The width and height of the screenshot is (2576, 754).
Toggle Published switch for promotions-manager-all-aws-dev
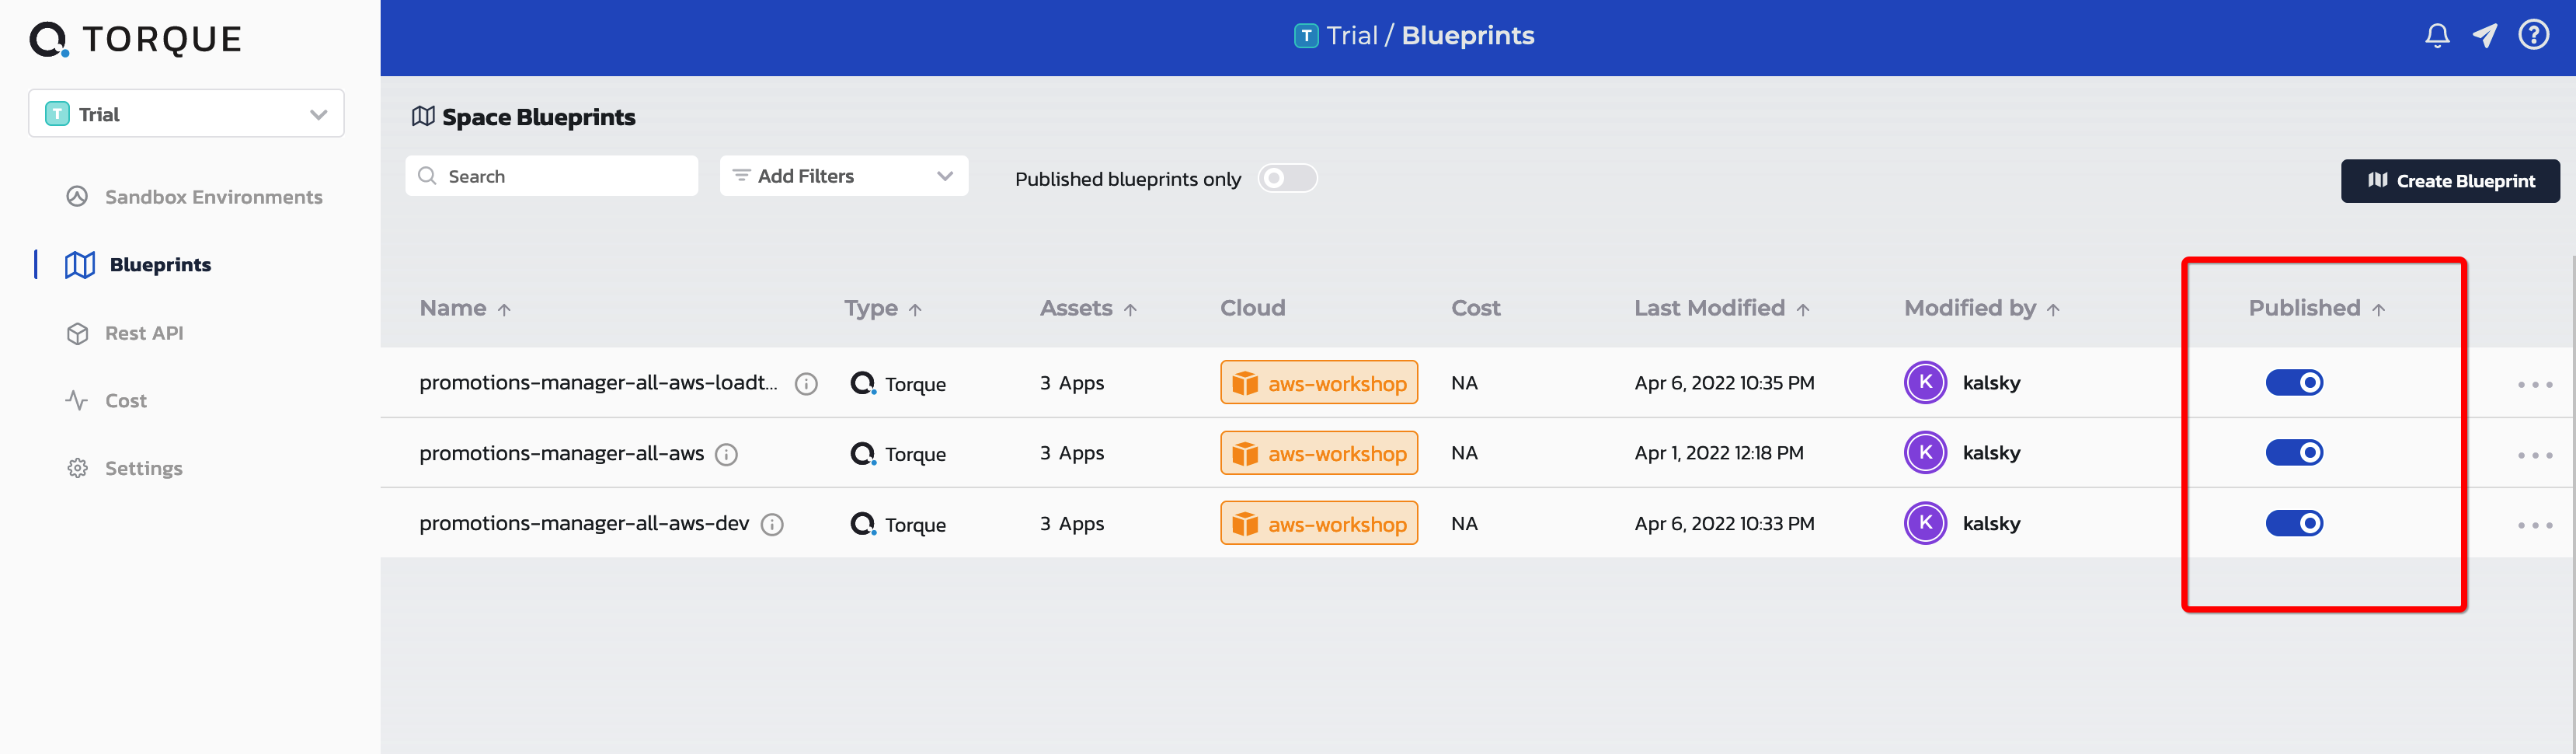pos(2294,523)
